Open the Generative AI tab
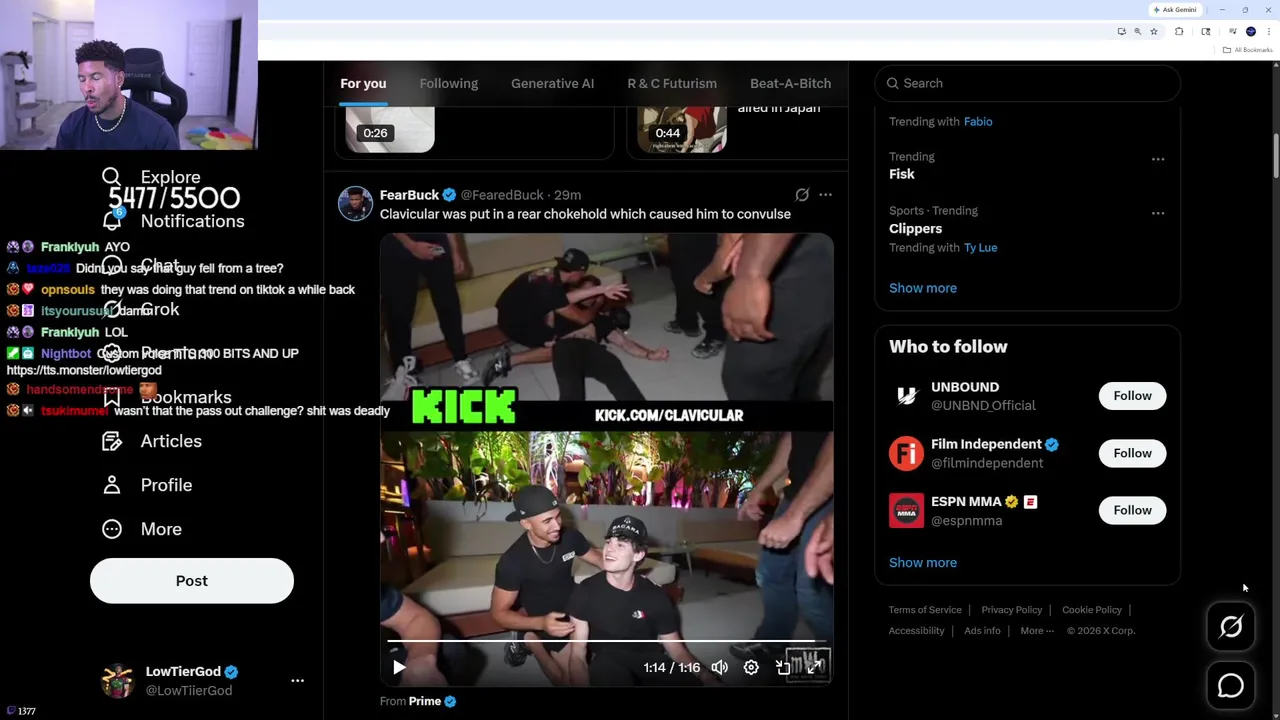The width and height of the screenshot is (1280, 720). [x=552, y=83]
